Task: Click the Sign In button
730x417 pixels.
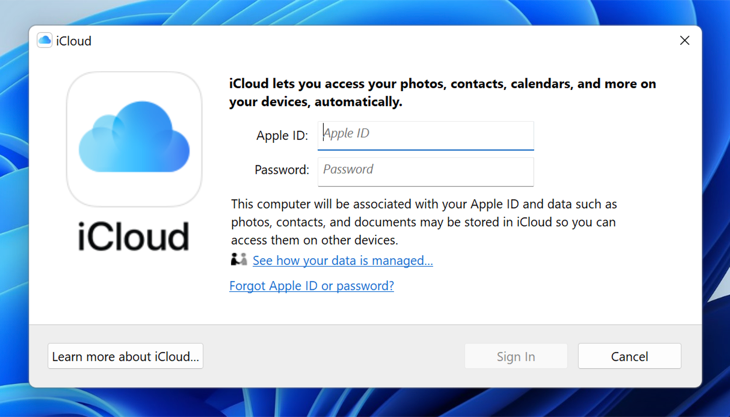Action: point(516,356)
